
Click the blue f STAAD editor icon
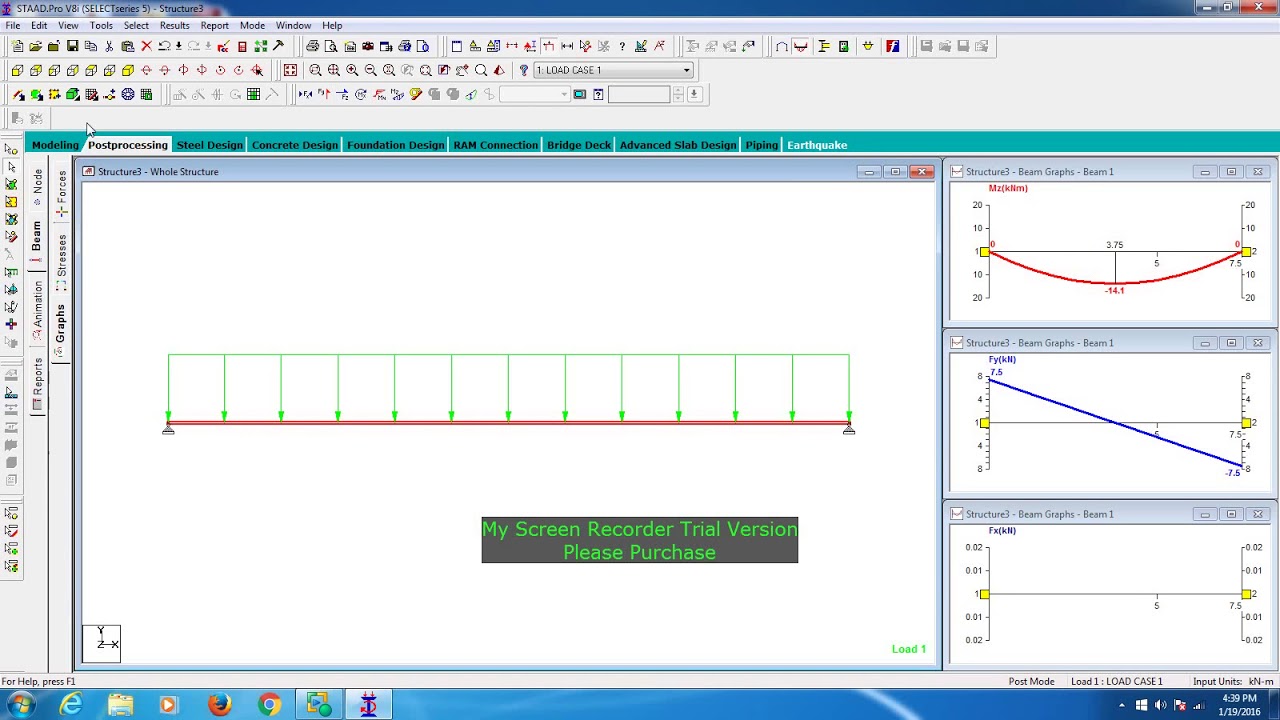893,46
